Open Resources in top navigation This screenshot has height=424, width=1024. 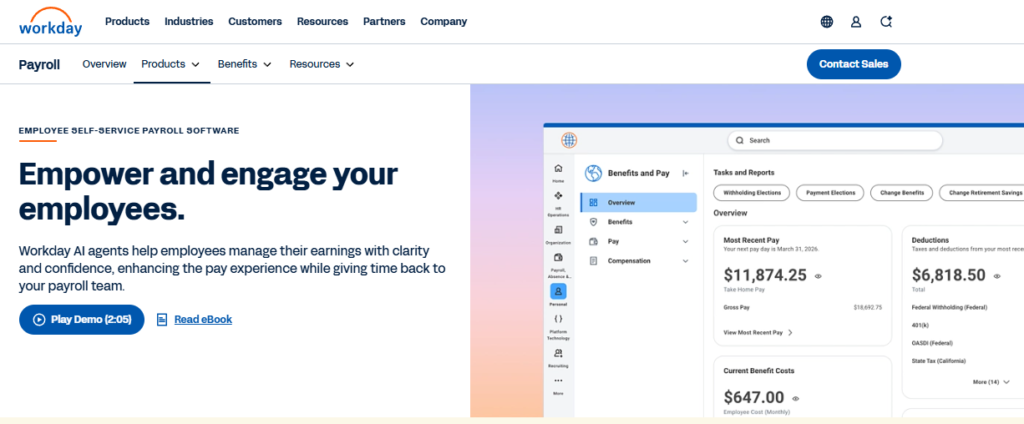pos(323,22)
